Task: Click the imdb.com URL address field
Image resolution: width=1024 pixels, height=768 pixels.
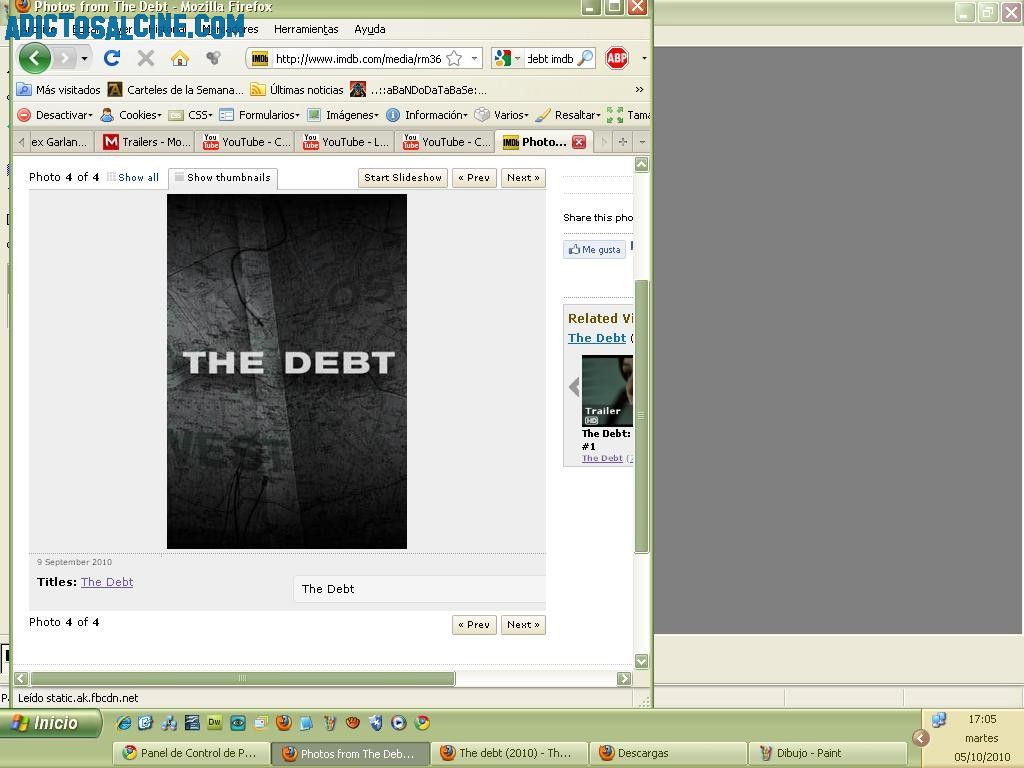Action: click(358, 59)
